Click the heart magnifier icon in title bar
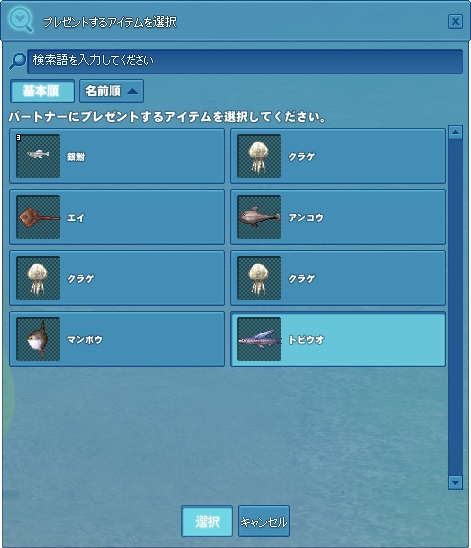 pos(21,20)
